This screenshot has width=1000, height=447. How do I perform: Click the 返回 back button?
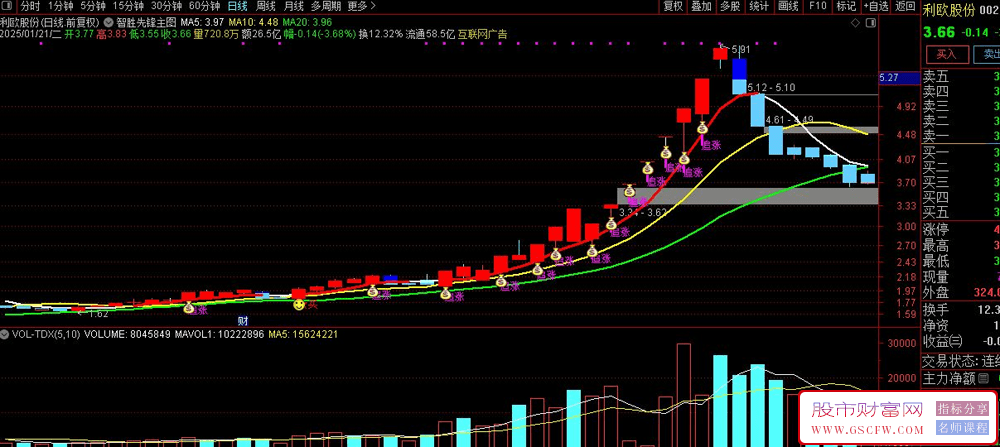click(x=905, y=6)
